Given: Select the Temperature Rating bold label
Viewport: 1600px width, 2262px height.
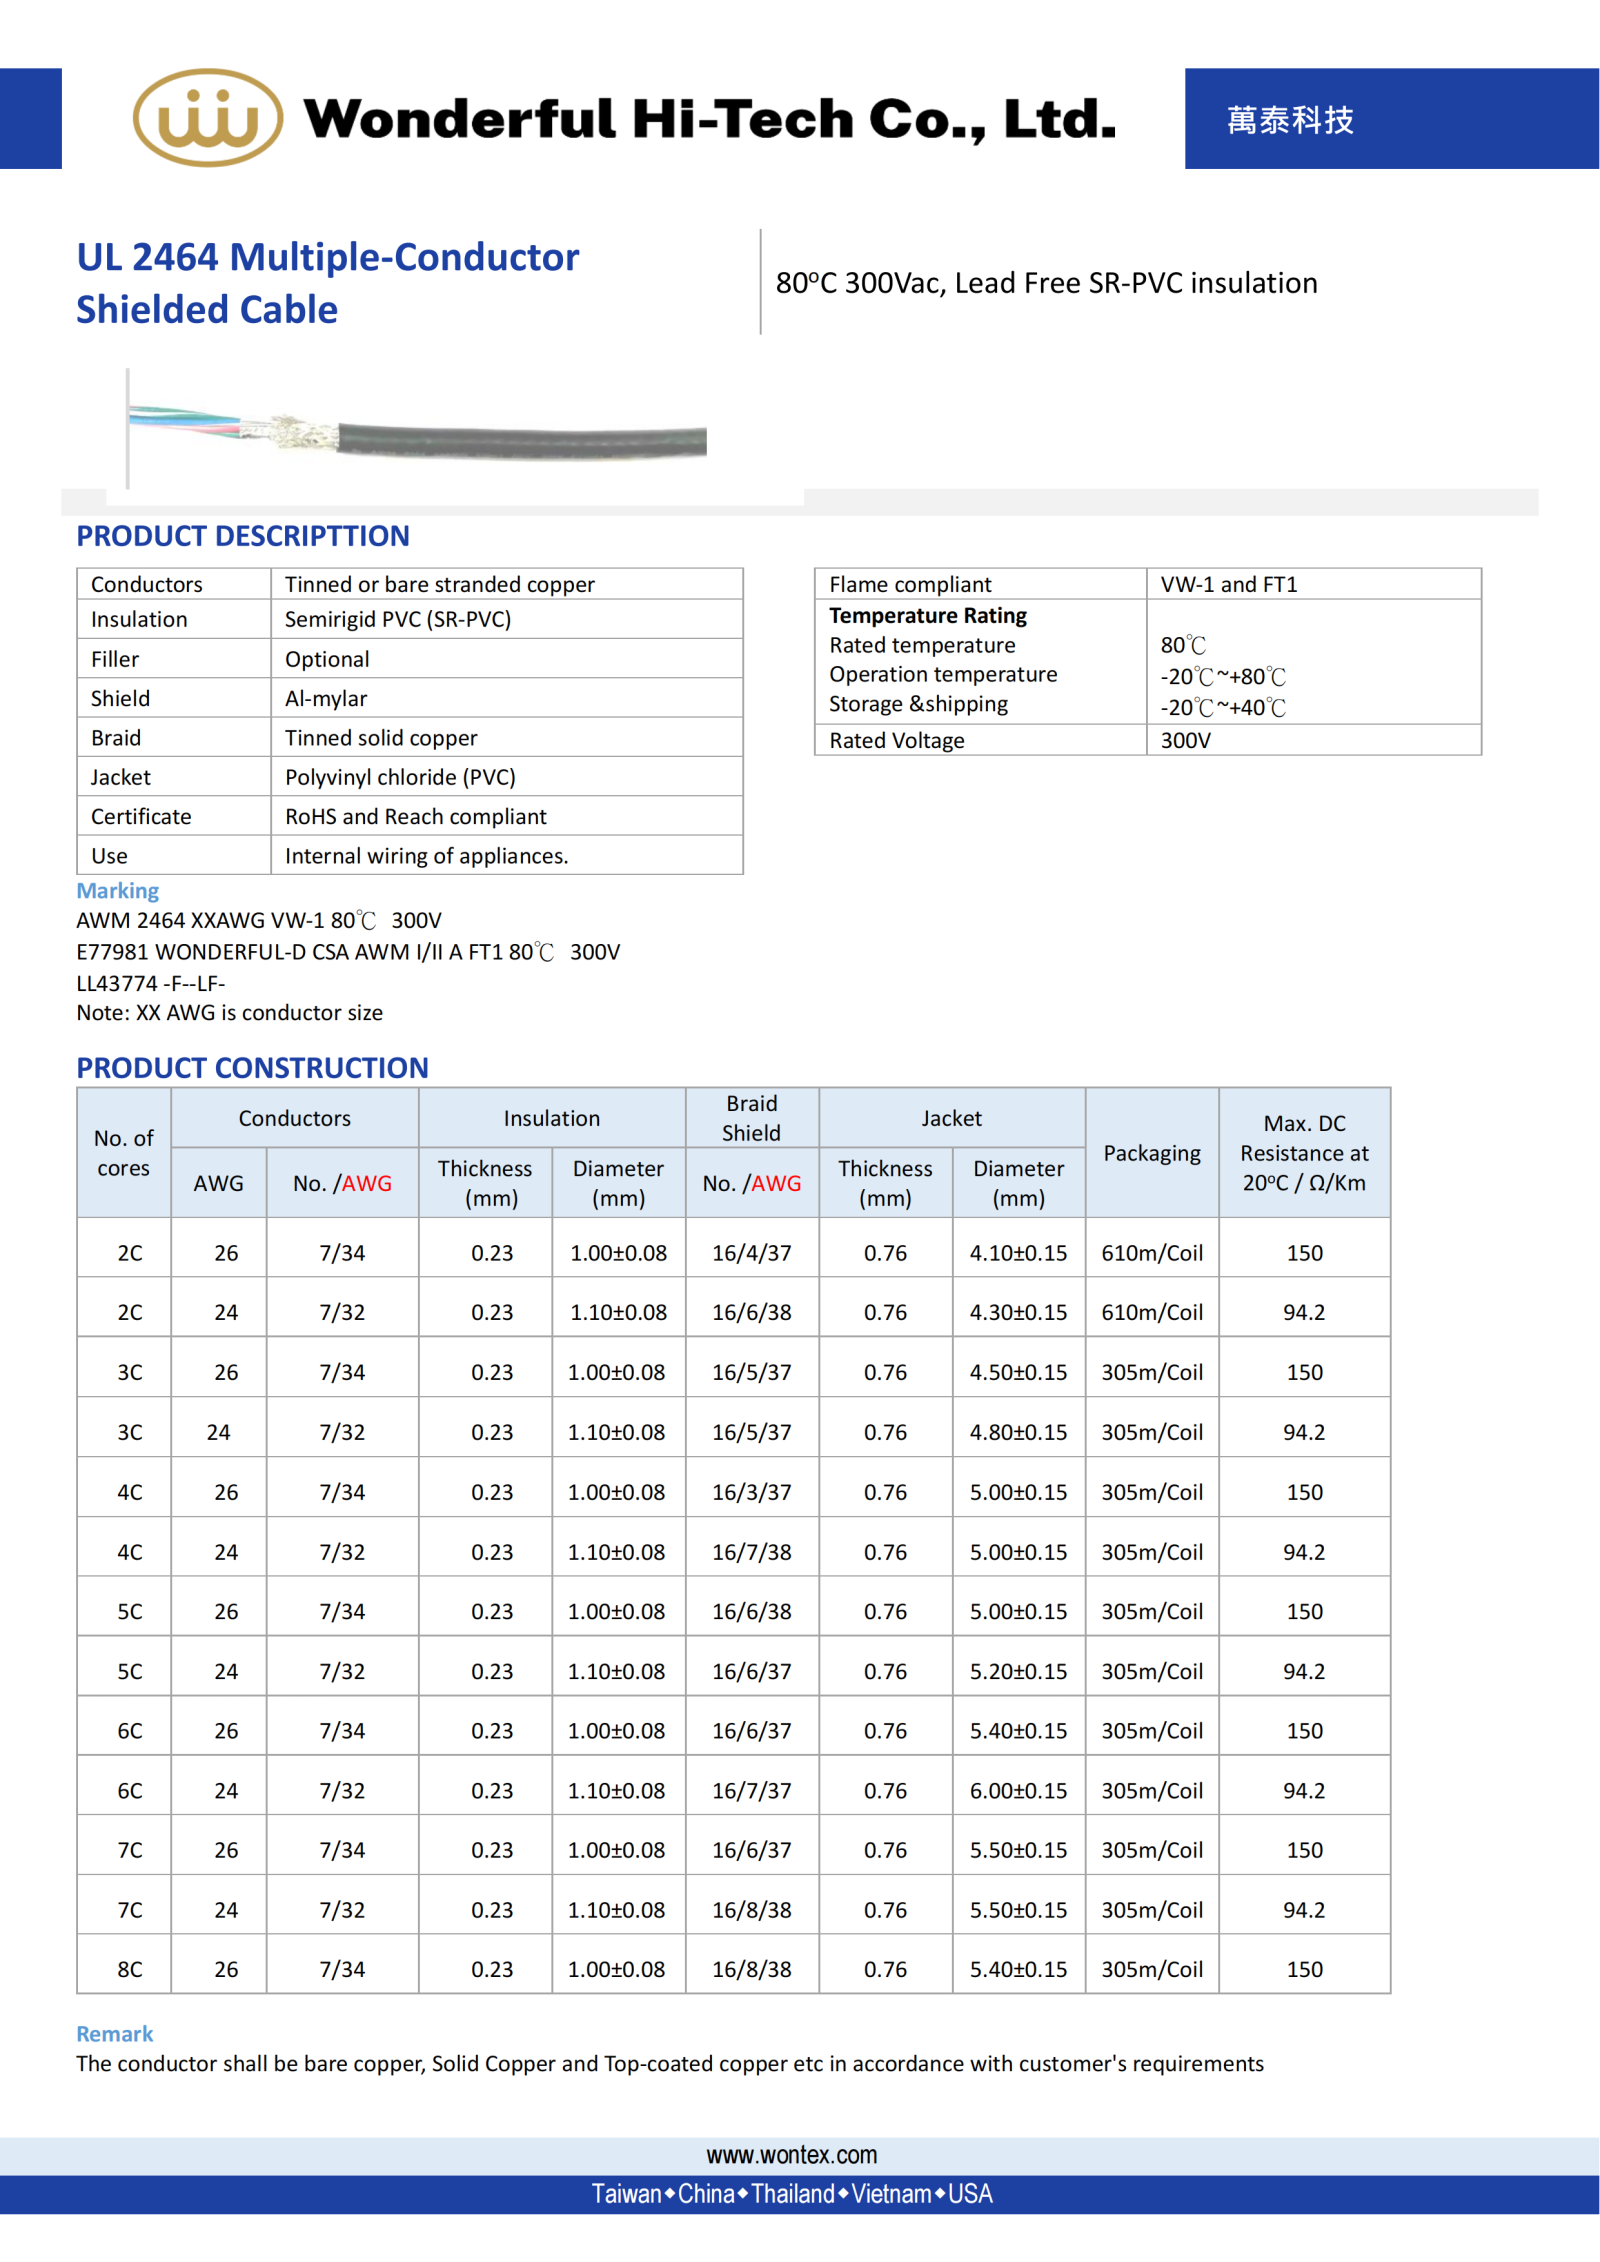Looking at the screenshot, I should 928,615.
